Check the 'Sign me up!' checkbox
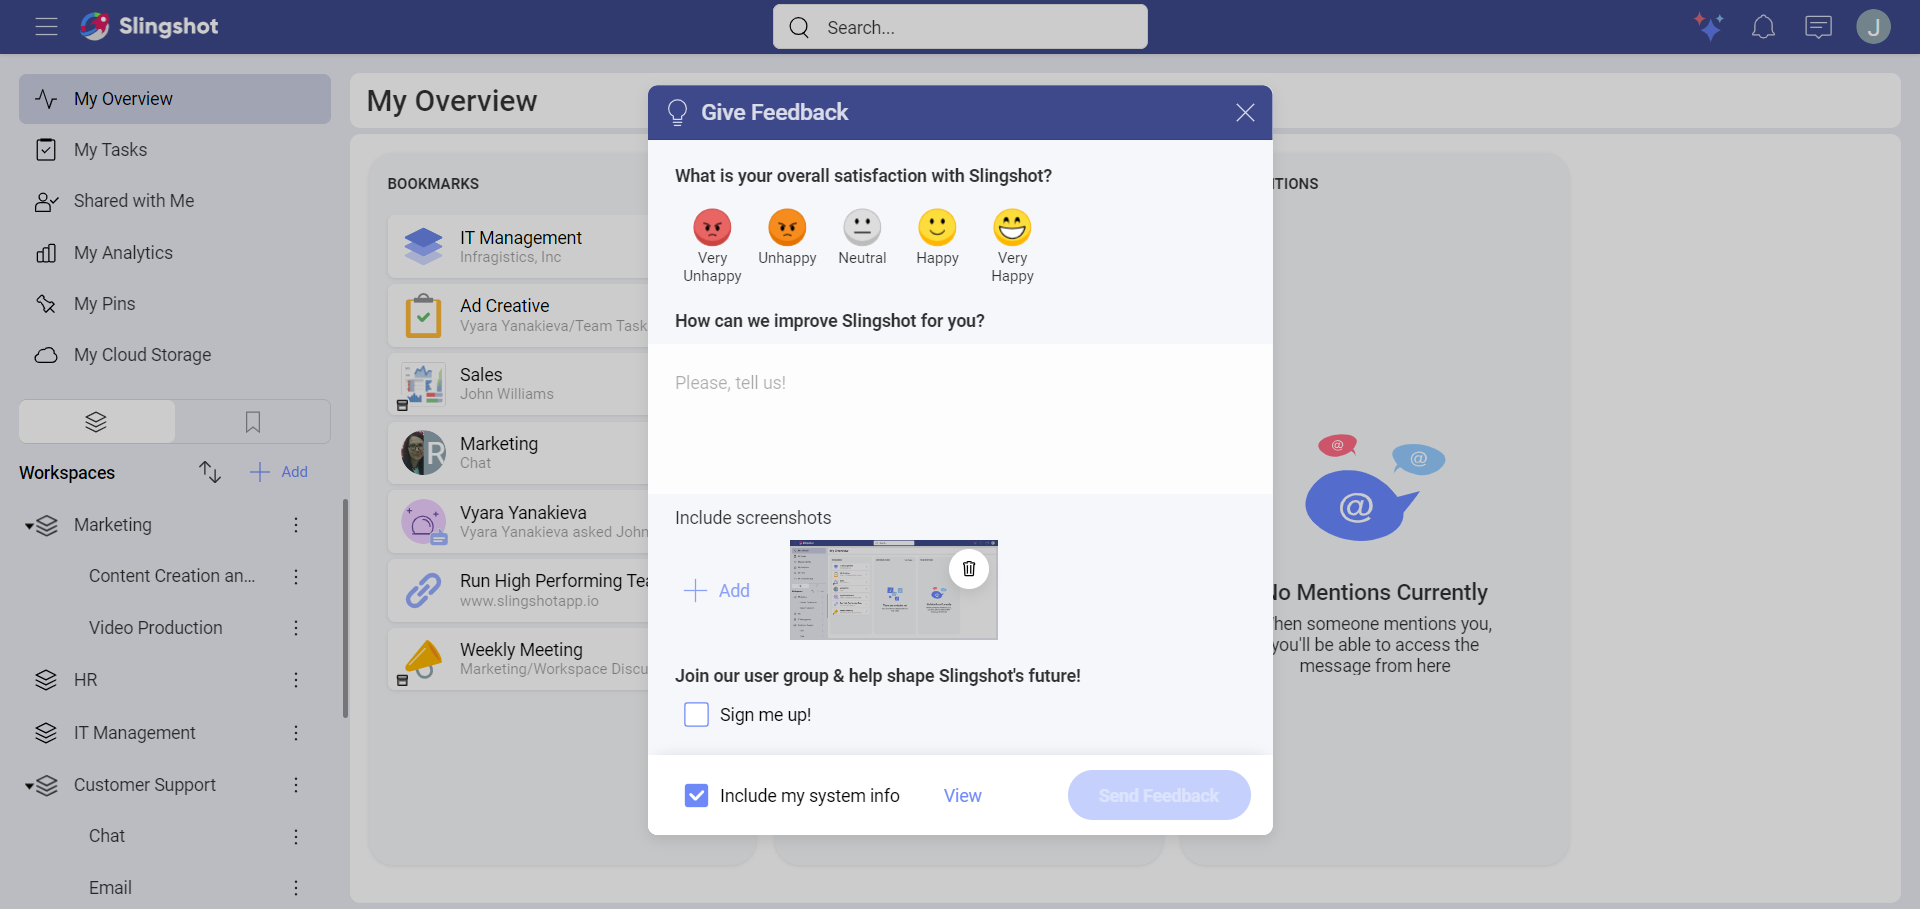This screenshot has width=1920, height=909. pyautogui.click(x=696, y=715)
